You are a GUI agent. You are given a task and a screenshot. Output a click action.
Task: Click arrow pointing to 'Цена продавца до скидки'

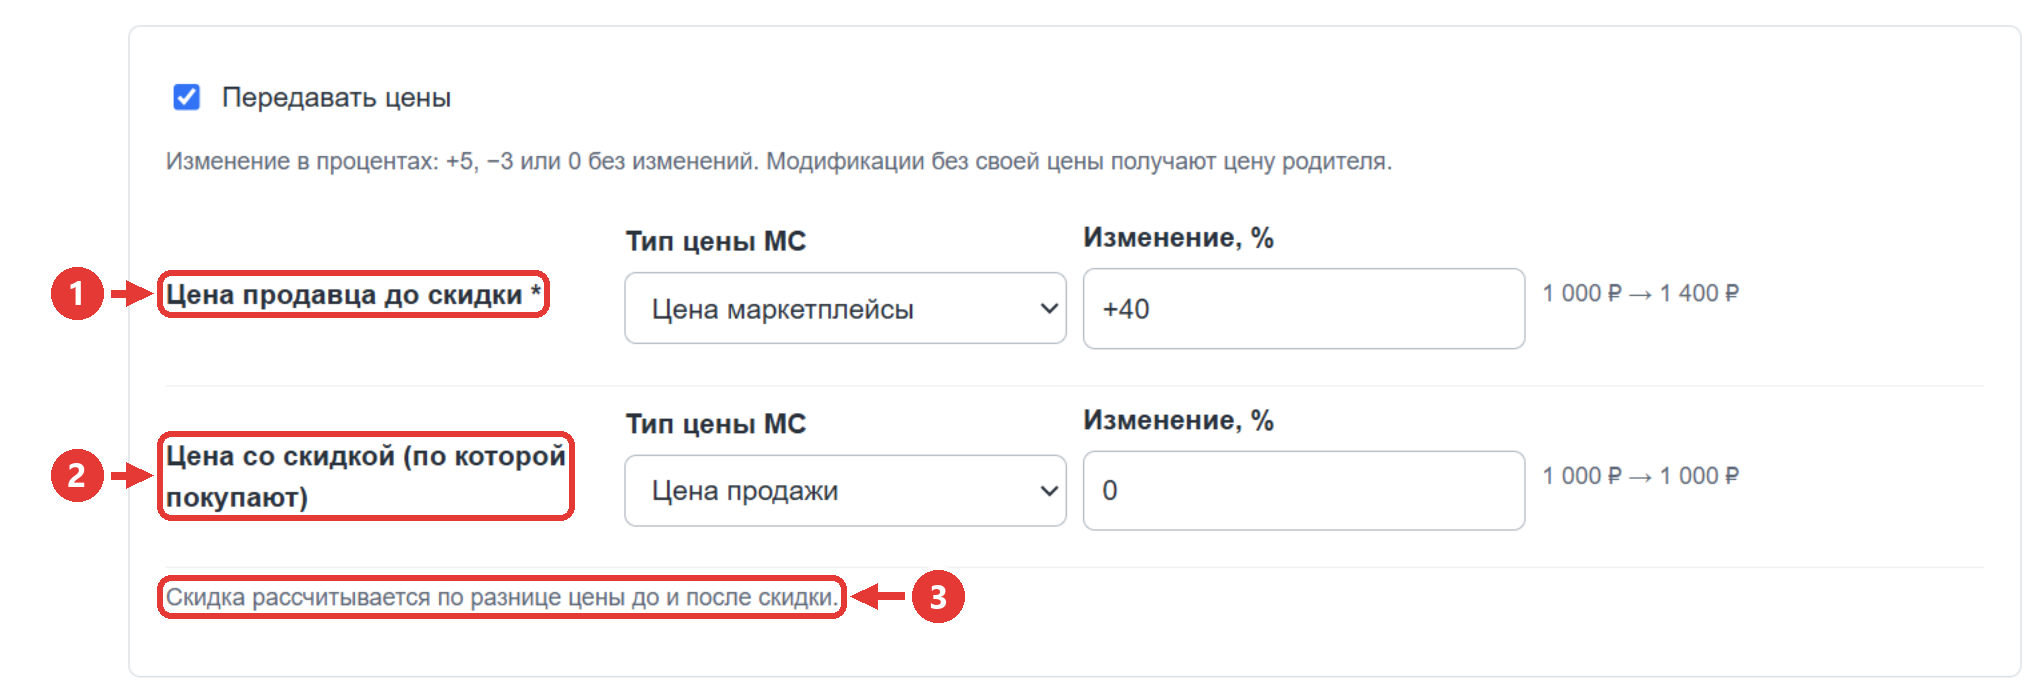point(131,294)
